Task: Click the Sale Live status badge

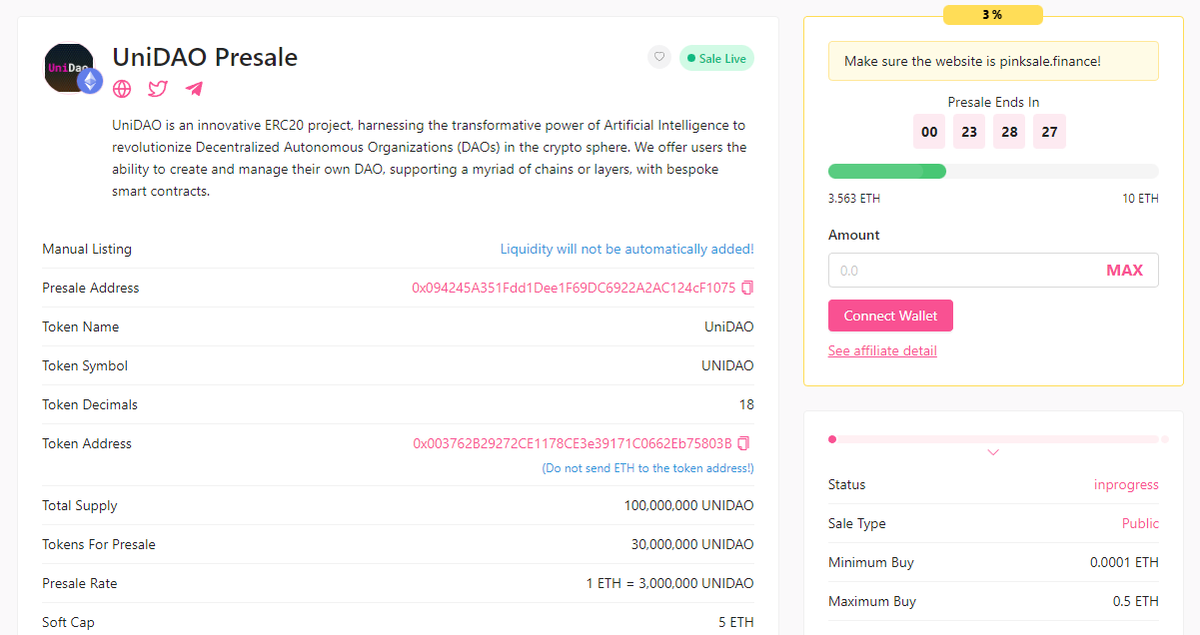Action: (x=717, y=58)
